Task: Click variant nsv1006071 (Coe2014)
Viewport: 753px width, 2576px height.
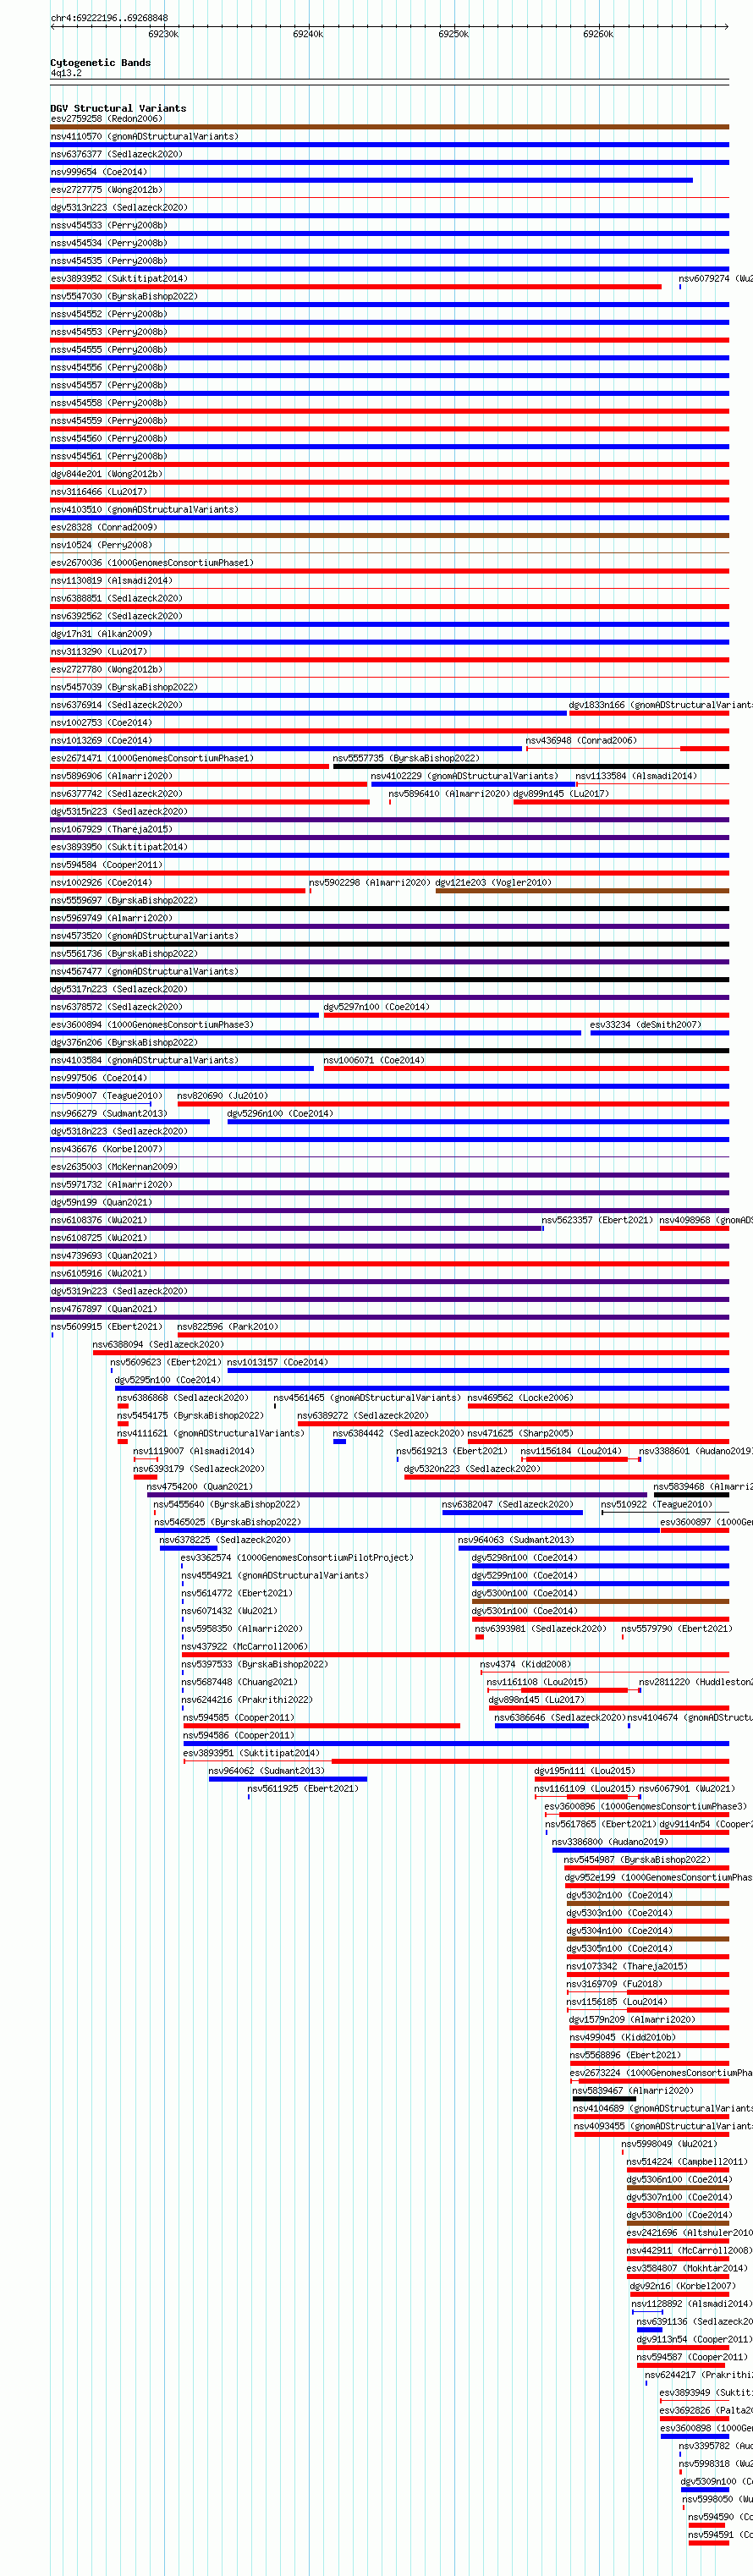Action: (x=373, y=1061)
